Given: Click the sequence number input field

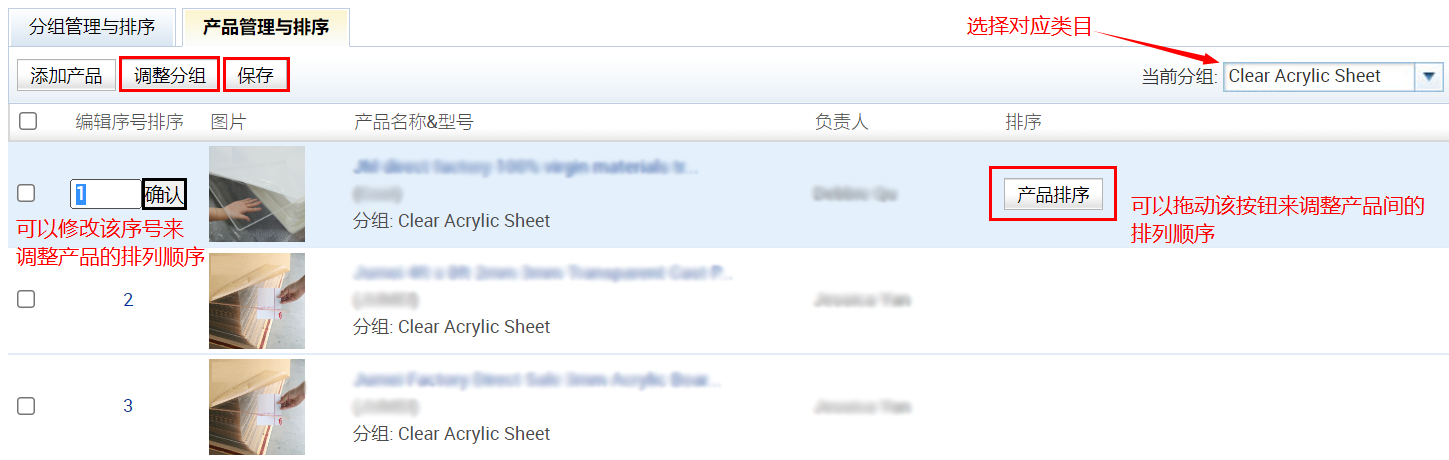Looking at the screenshot, I should (x=105, y=194).
